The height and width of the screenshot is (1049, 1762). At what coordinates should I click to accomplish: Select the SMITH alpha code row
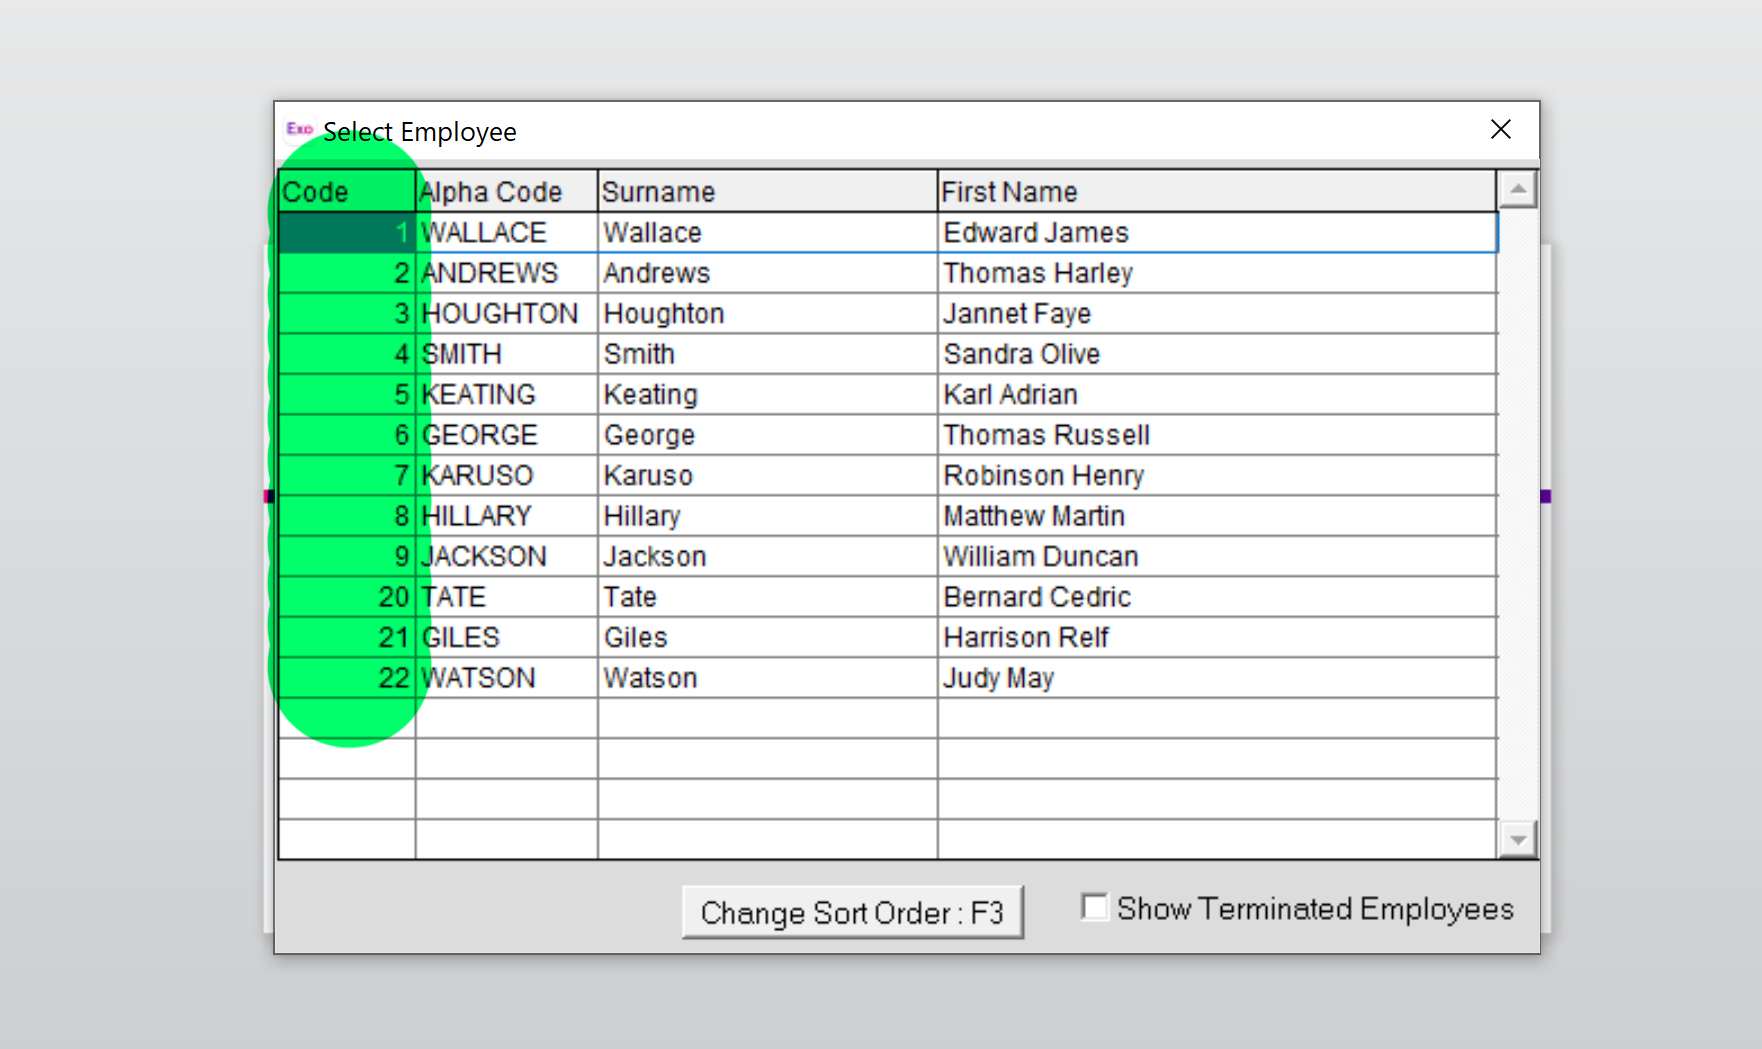[x=462, y=354]
